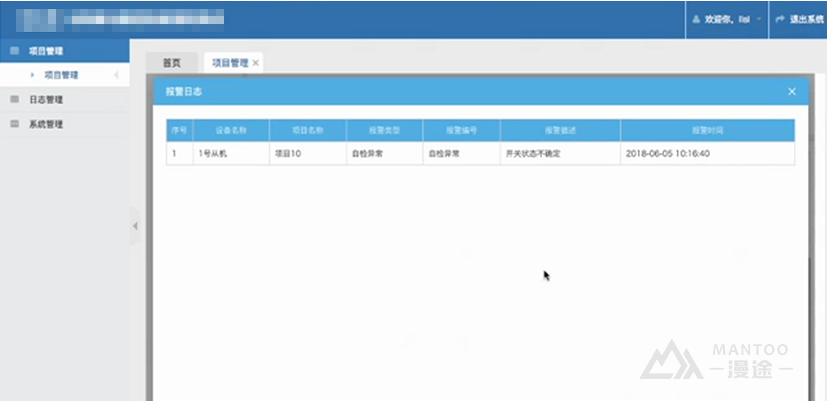Select the 项目管理 tab
The height and width of the screenshot is (402, 827).
[x=229, y=63]
